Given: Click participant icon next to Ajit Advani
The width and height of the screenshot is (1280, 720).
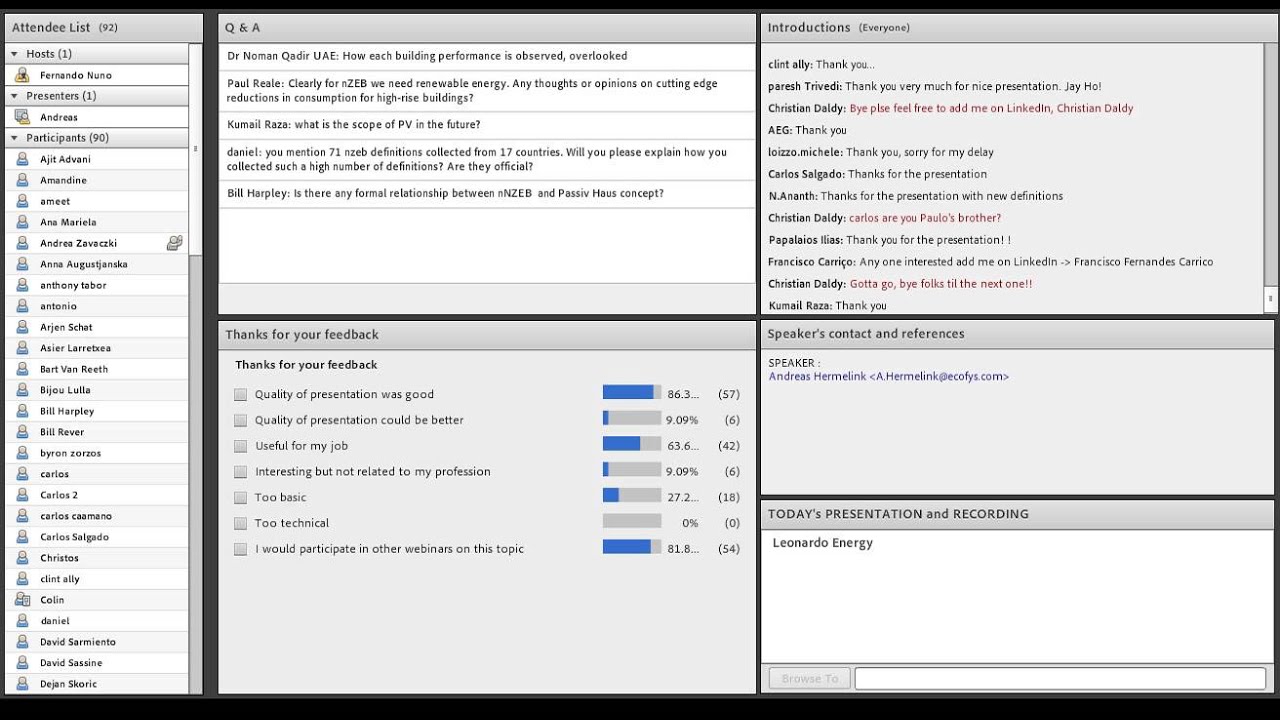Looking at the screenshot, I should [22, 159].
